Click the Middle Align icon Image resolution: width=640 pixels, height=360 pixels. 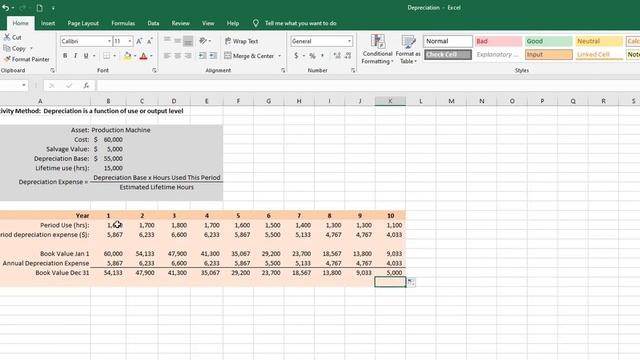178,41
